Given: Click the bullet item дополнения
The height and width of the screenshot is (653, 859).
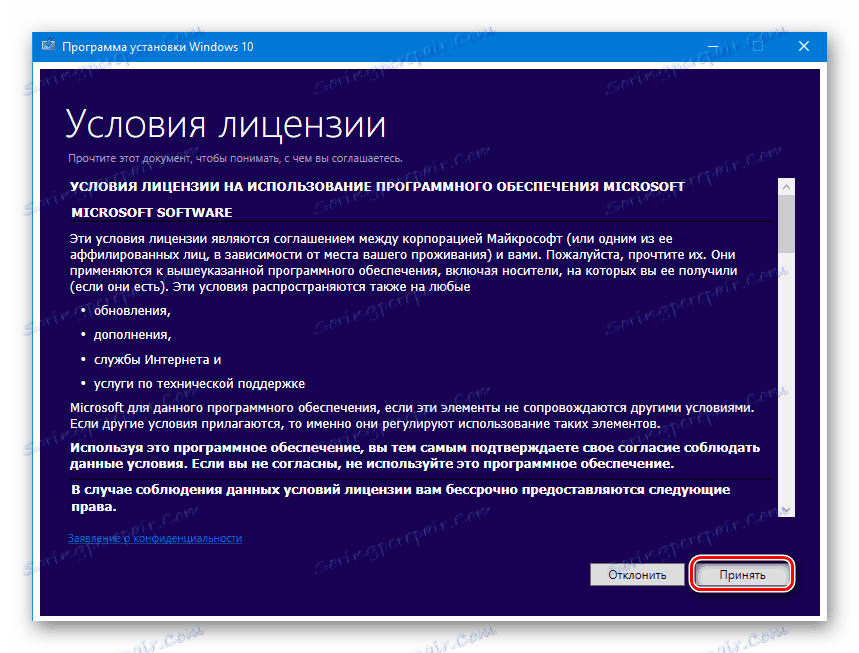Looking at the screenshot, I should click(x=132, y=335).
